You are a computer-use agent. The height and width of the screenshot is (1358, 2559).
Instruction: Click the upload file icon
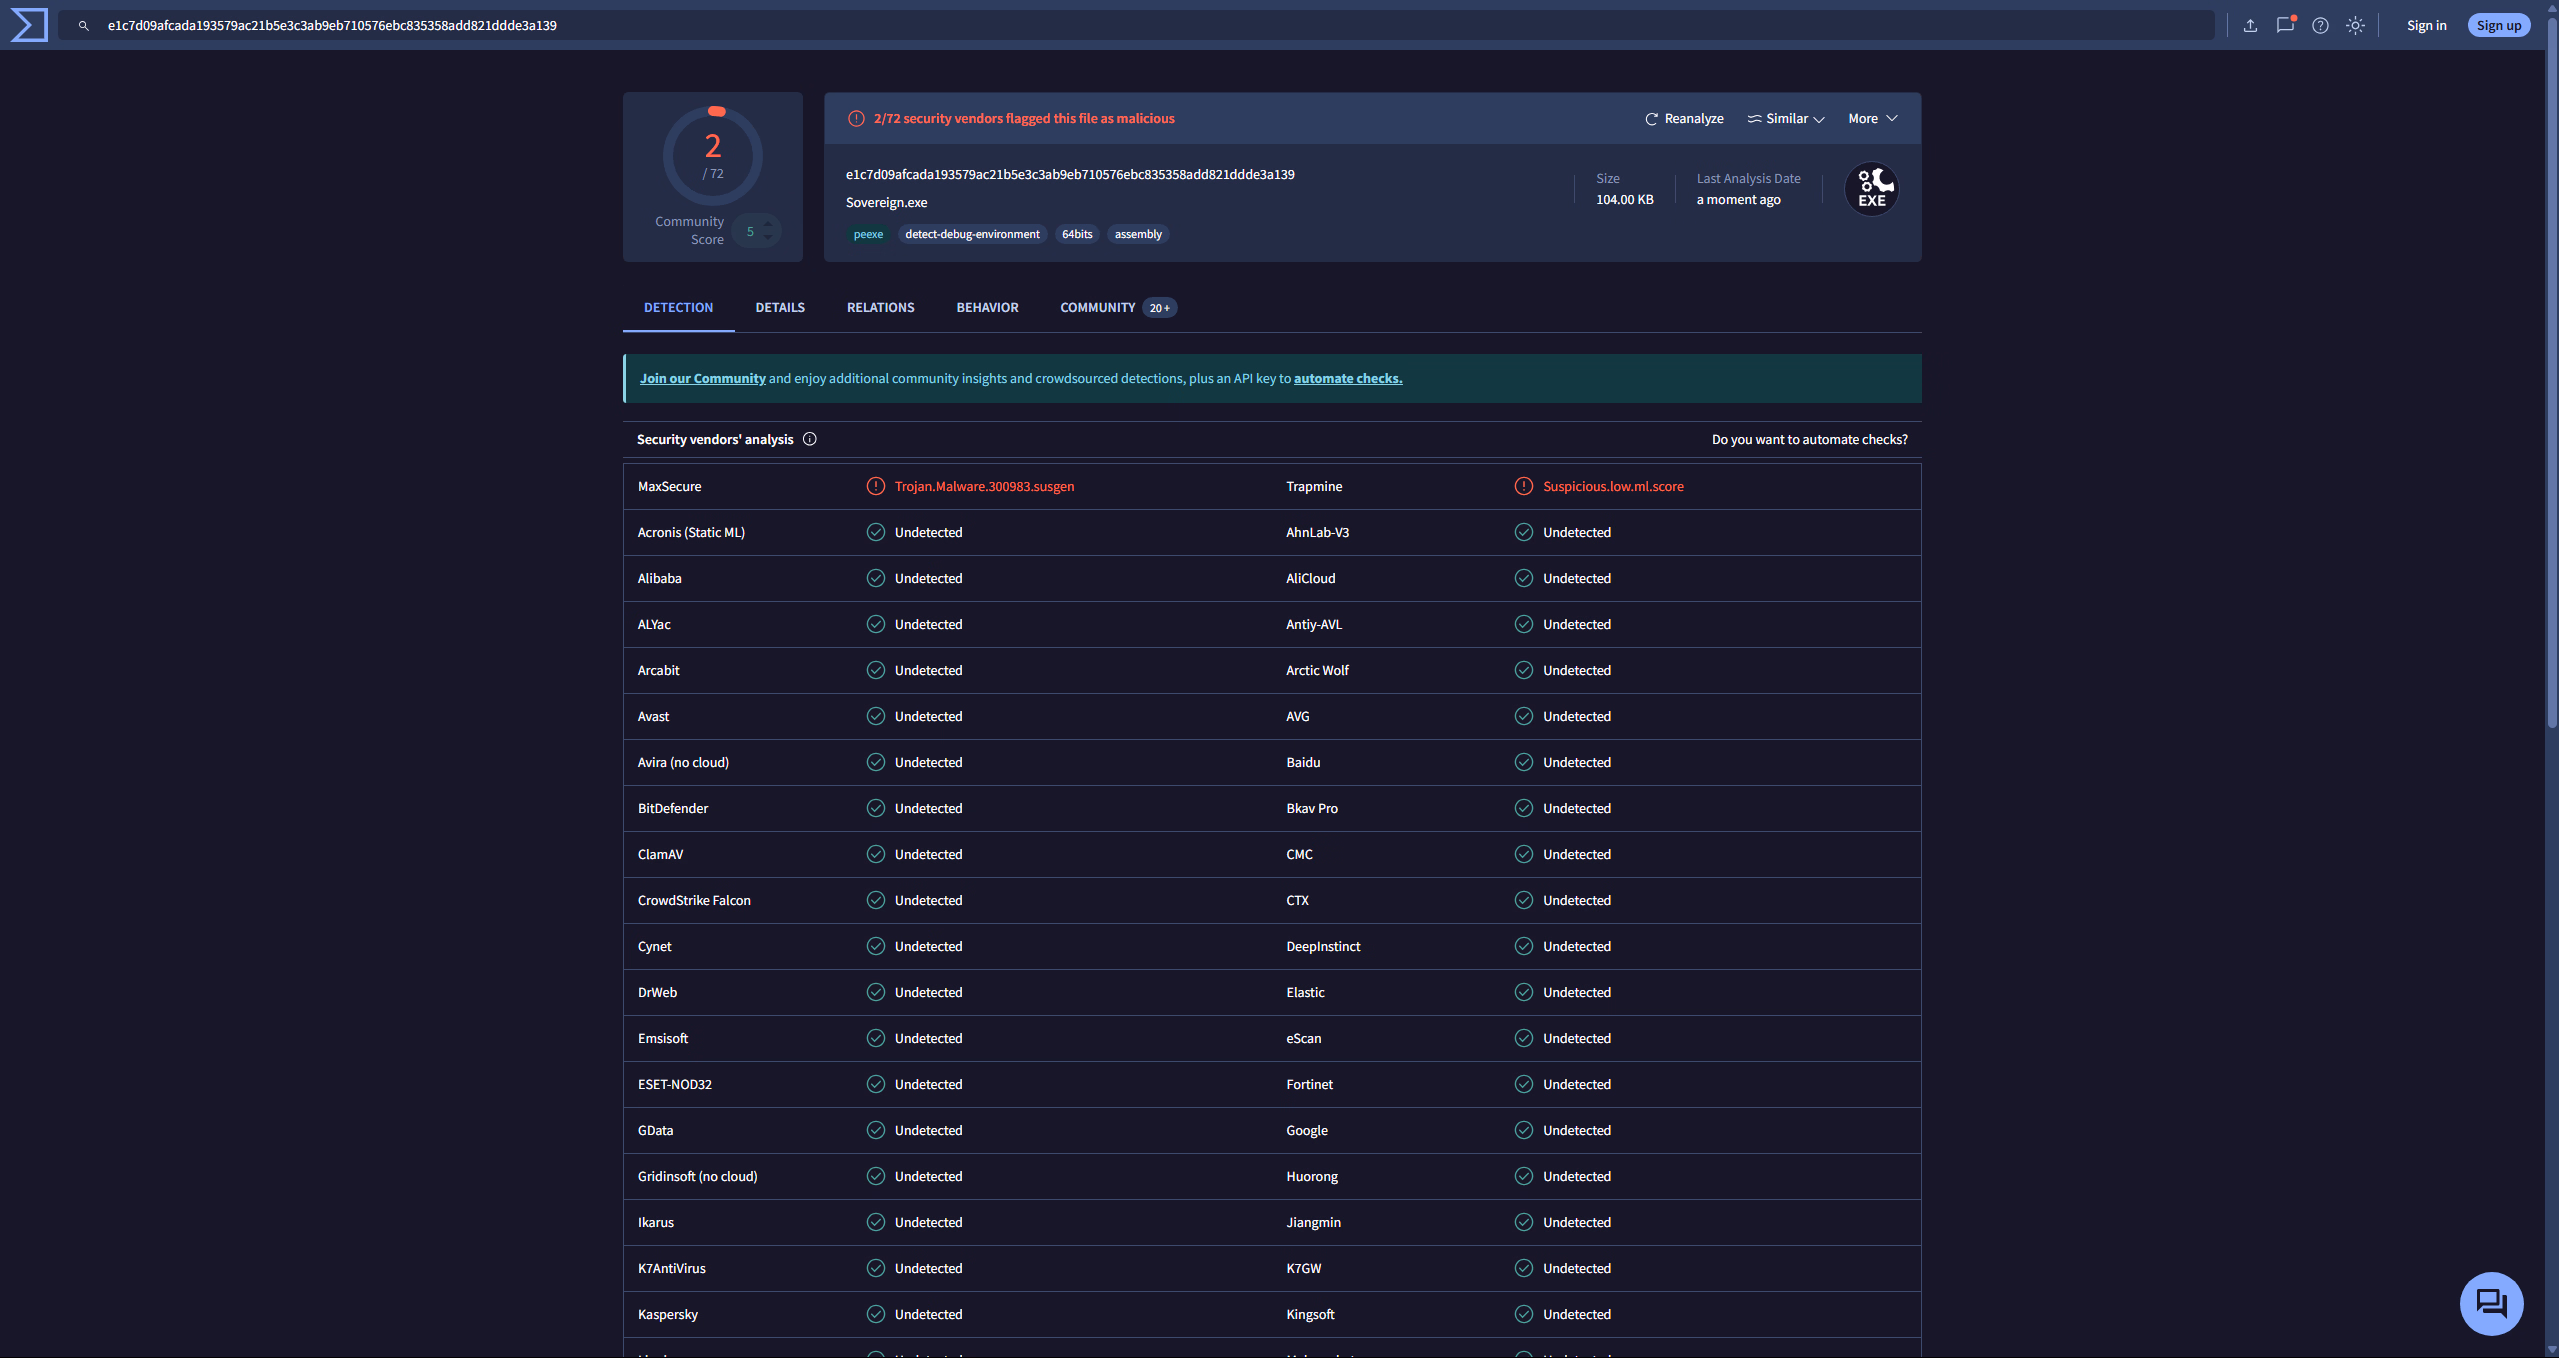pos(2250,26)
